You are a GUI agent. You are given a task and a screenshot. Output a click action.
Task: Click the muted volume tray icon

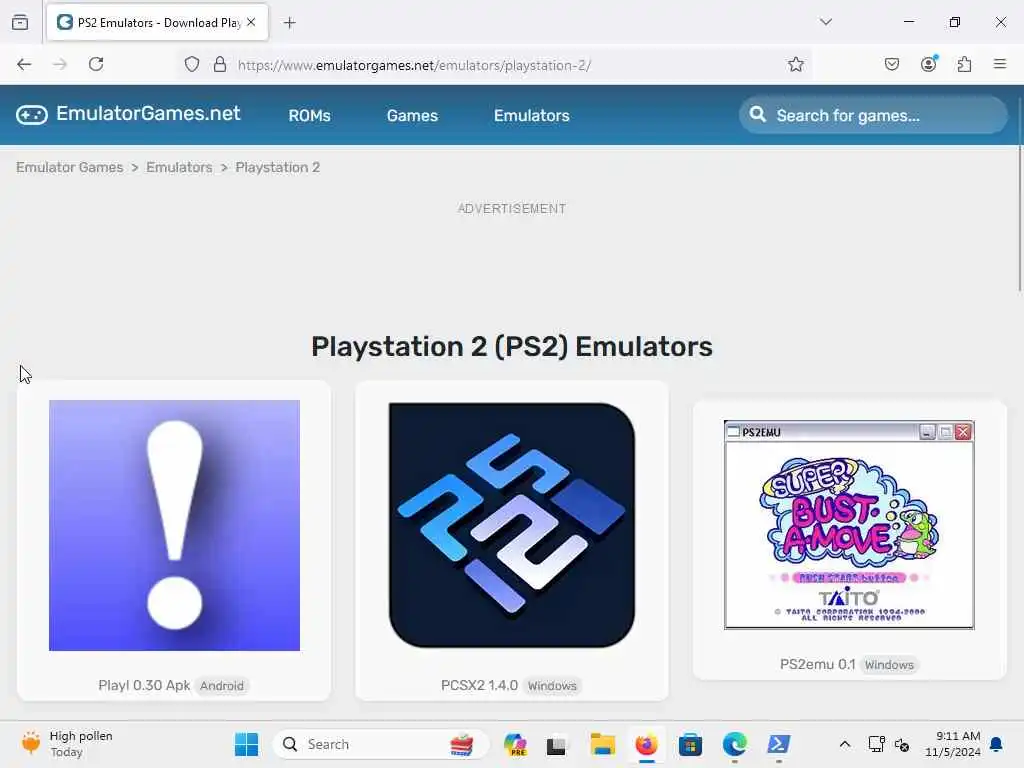pyautogui.click(x=902, y=744)
